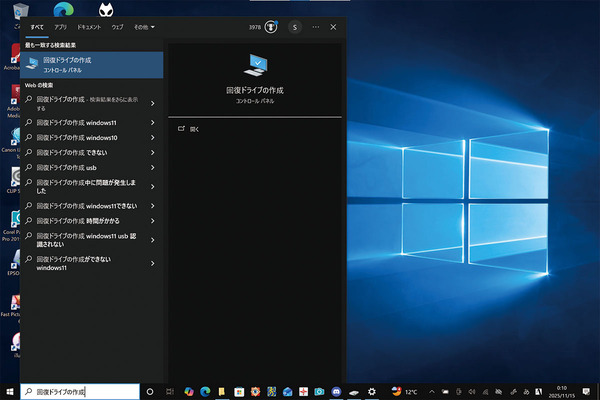
Task: Expand chevron for 回復ドライブの作成 できない
Action: point(152,152)
